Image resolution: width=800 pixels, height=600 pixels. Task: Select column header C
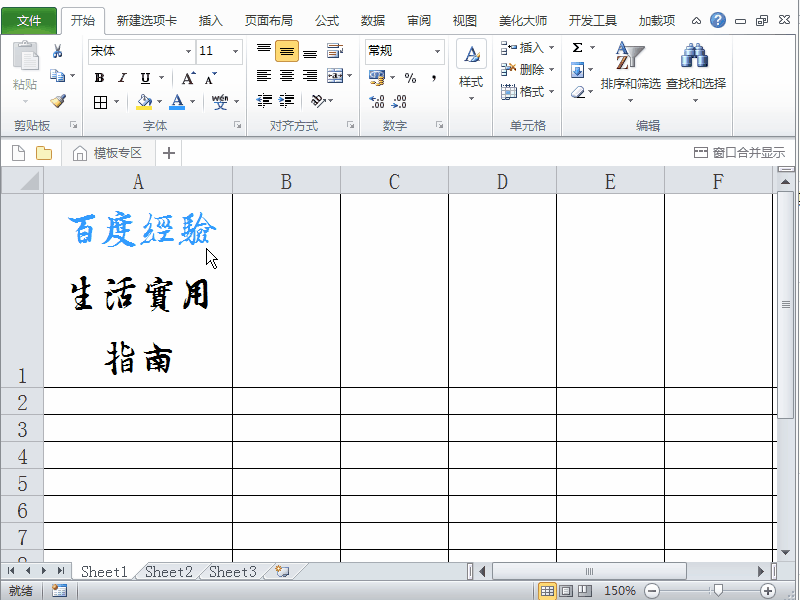point(394,181)
